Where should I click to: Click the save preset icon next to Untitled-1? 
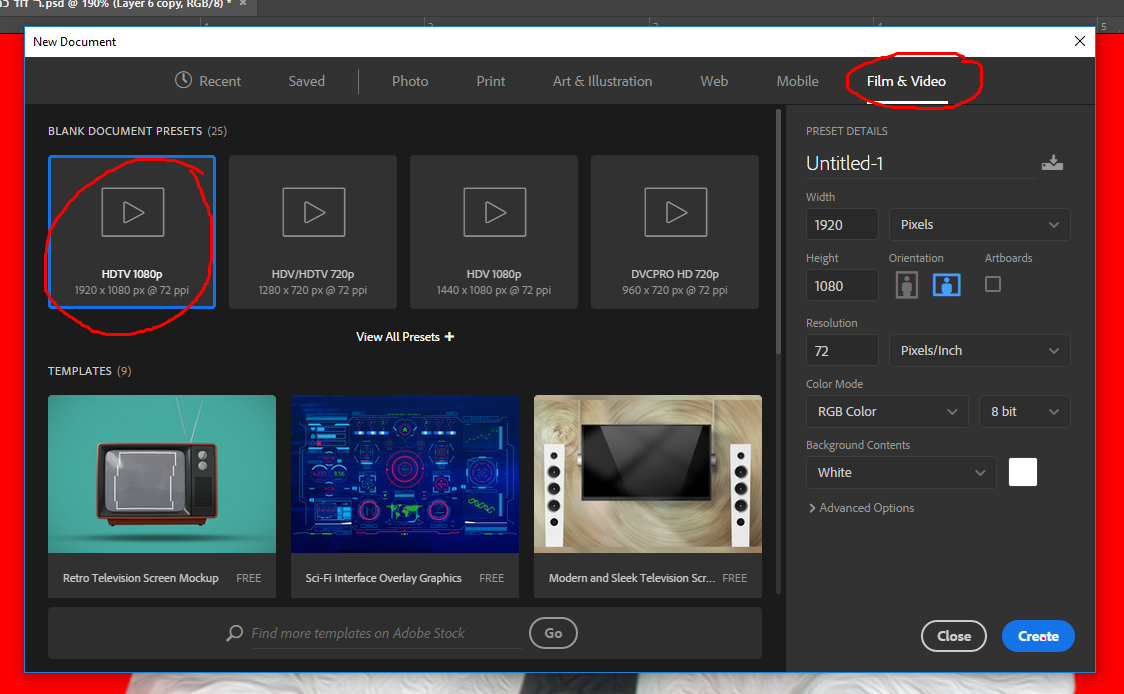(1052, 163)
